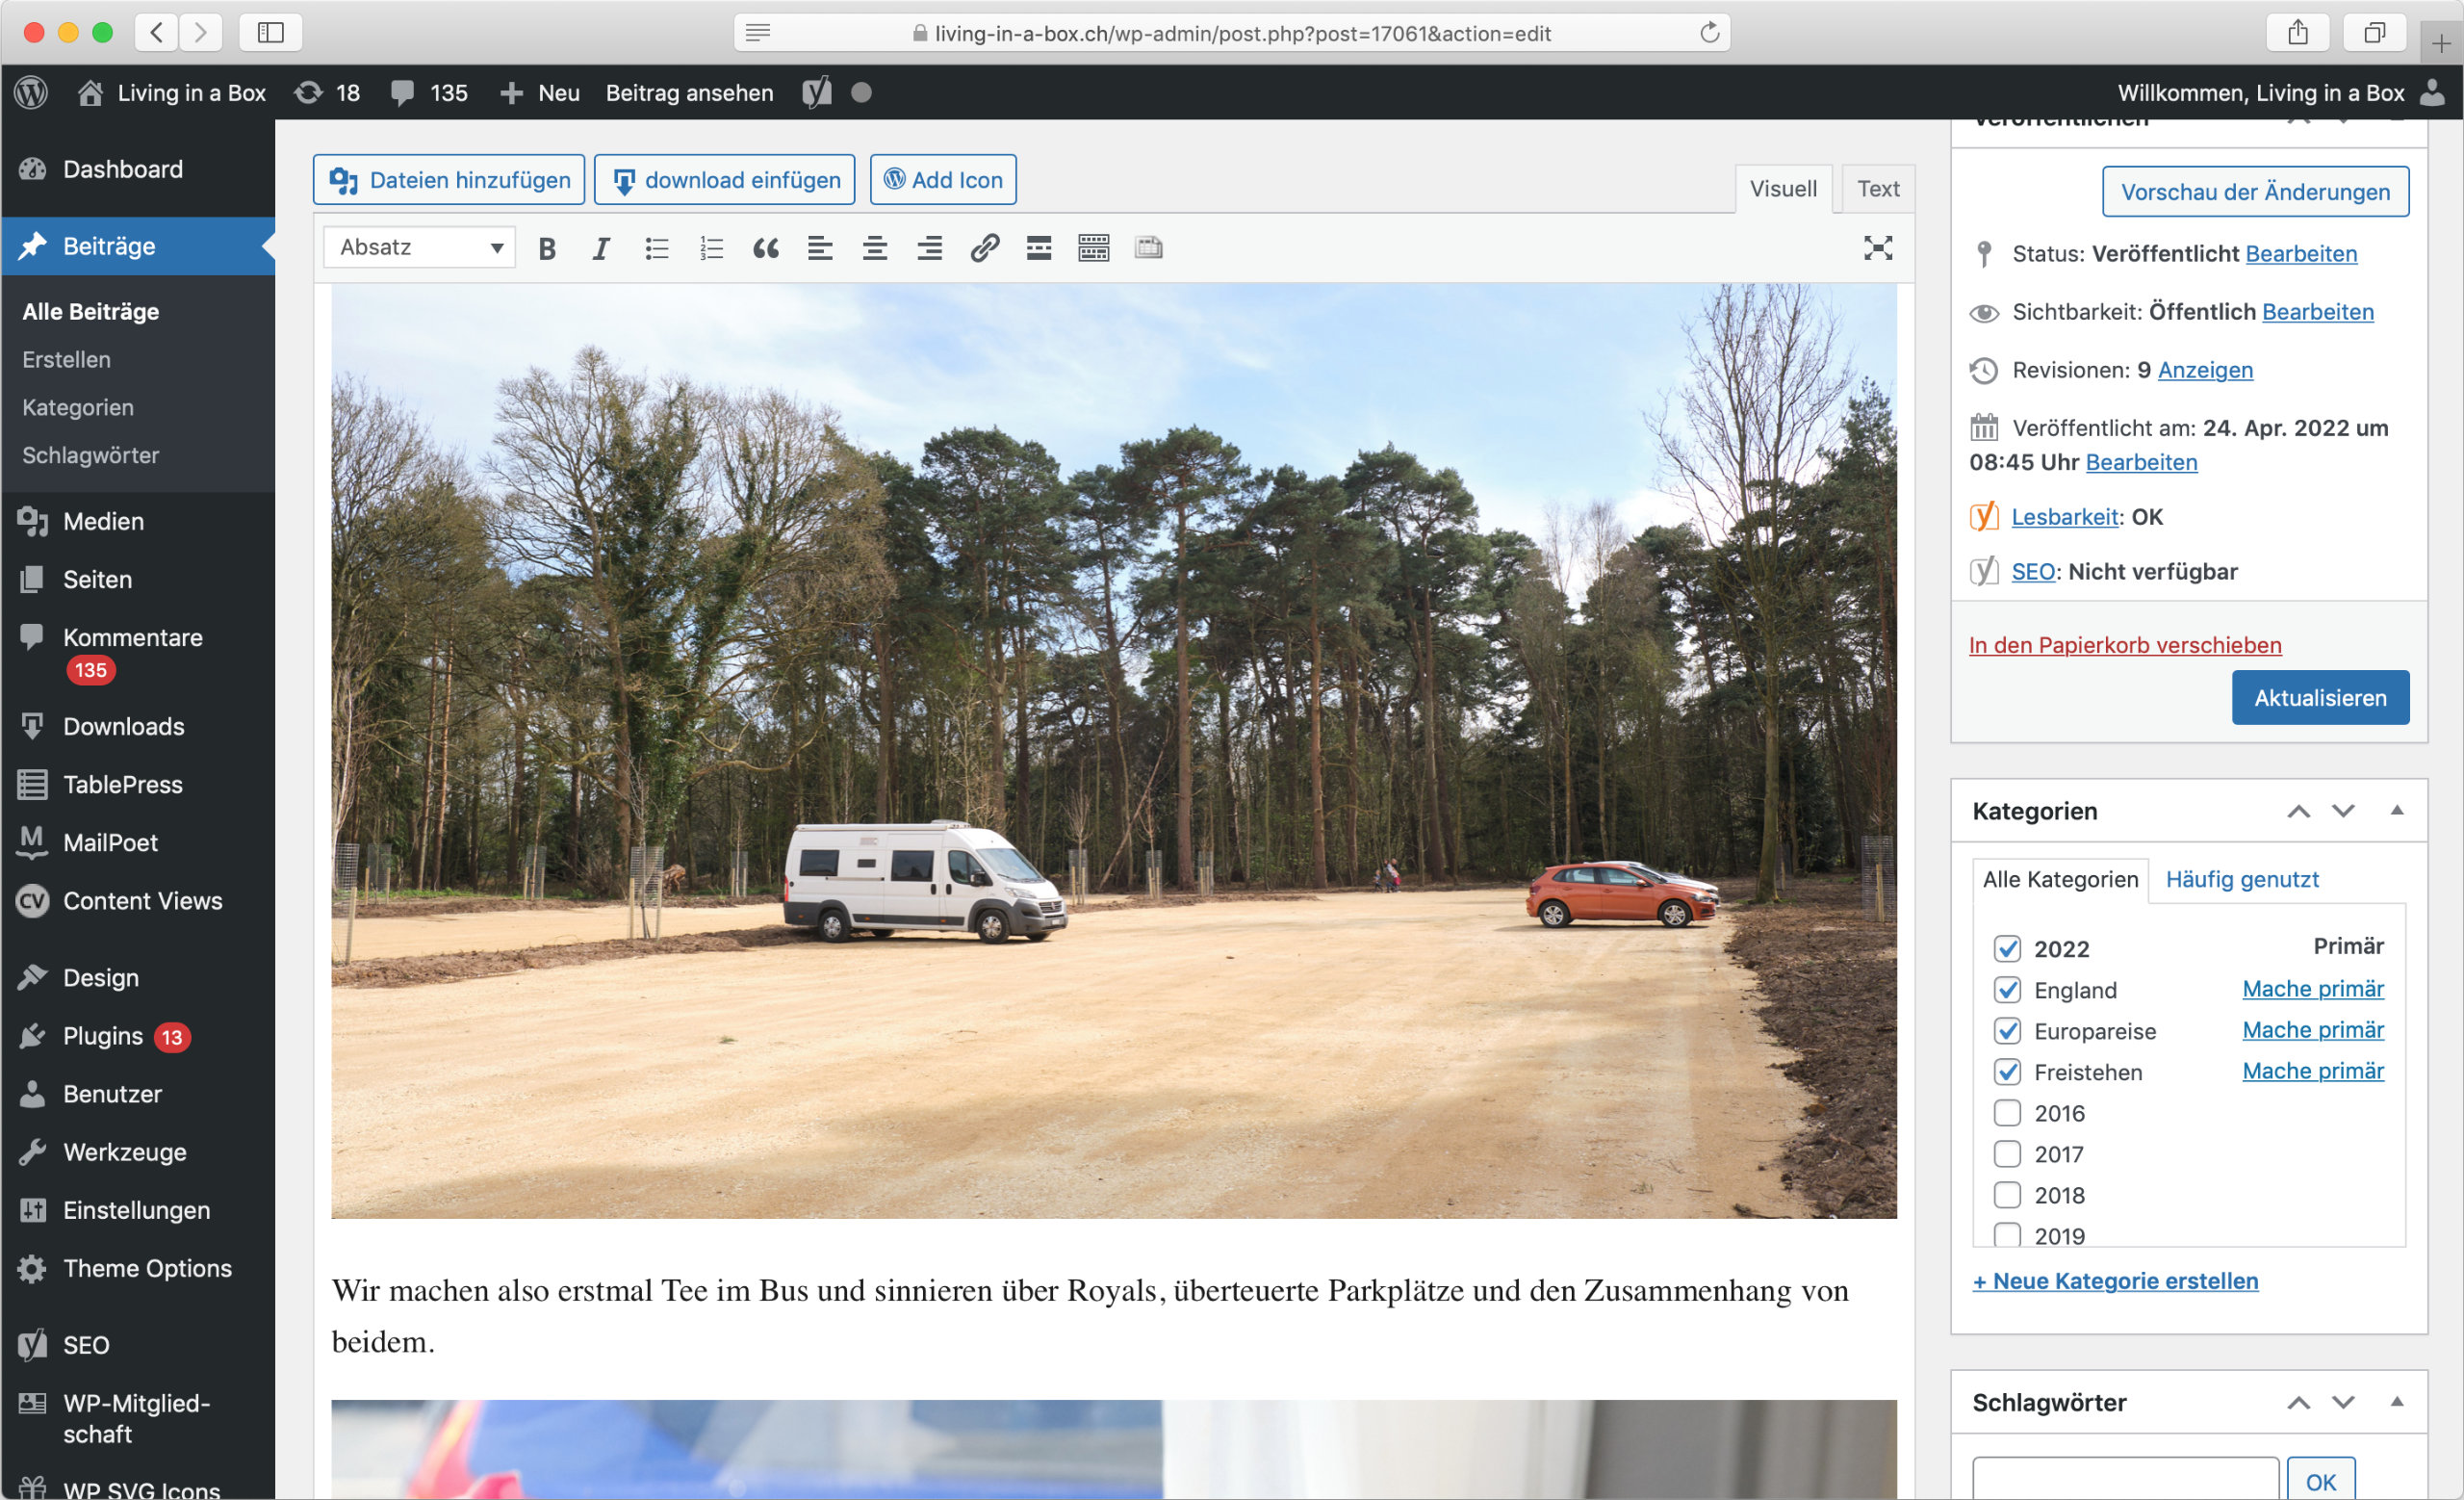Open Medien in the sidebar menu
Viewport: 2464px width, 1500px height.
pyautogui.click(x=103, y=521)
